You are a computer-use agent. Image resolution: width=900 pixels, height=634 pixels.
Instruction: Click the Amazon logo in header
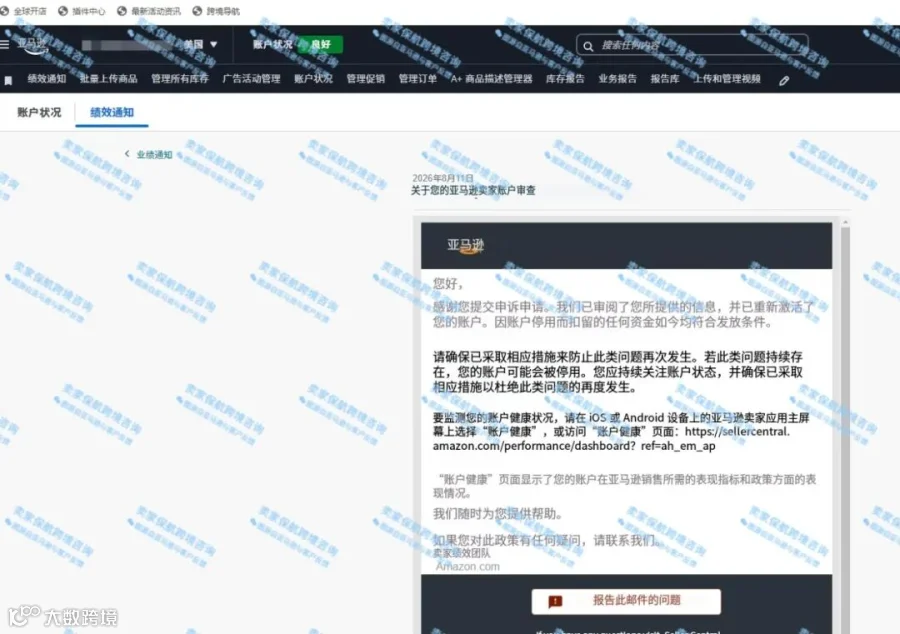click(32, 45)
